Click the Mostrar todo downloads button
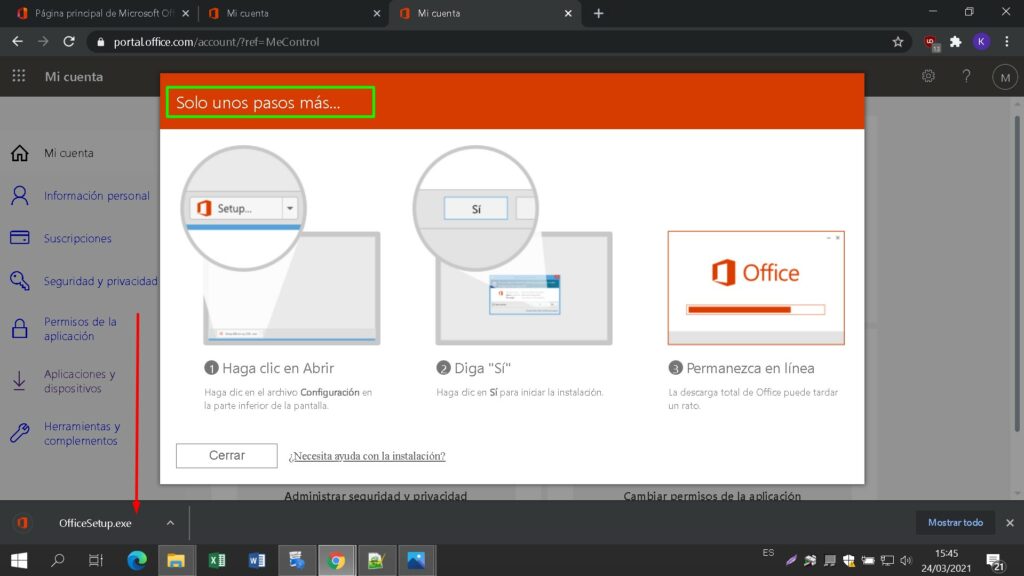1024x576 pixels. coord(955,523)
